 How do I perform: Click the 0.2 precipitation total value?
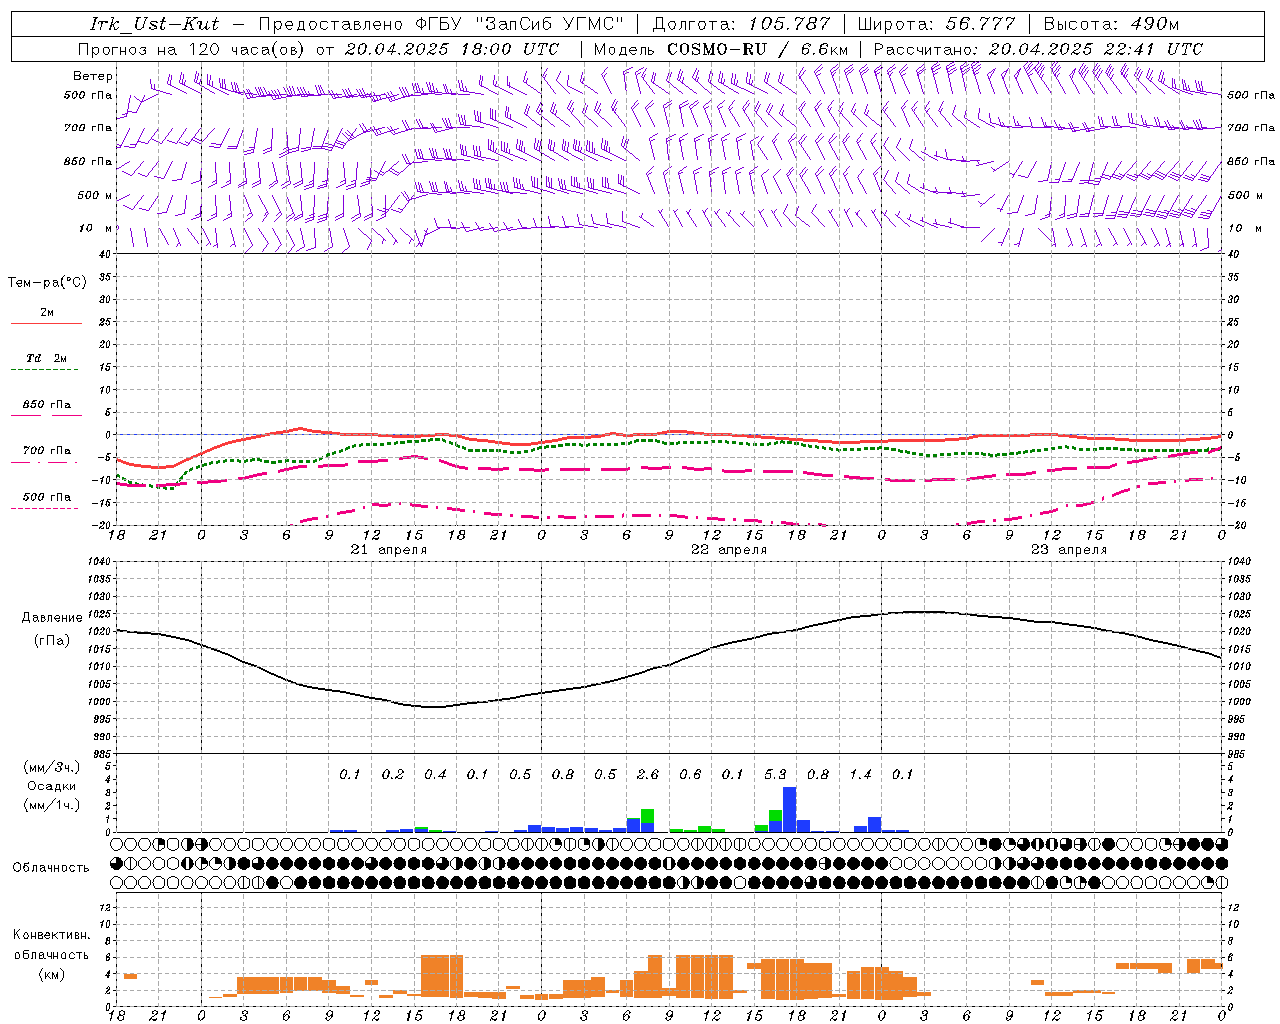[393, 774]
